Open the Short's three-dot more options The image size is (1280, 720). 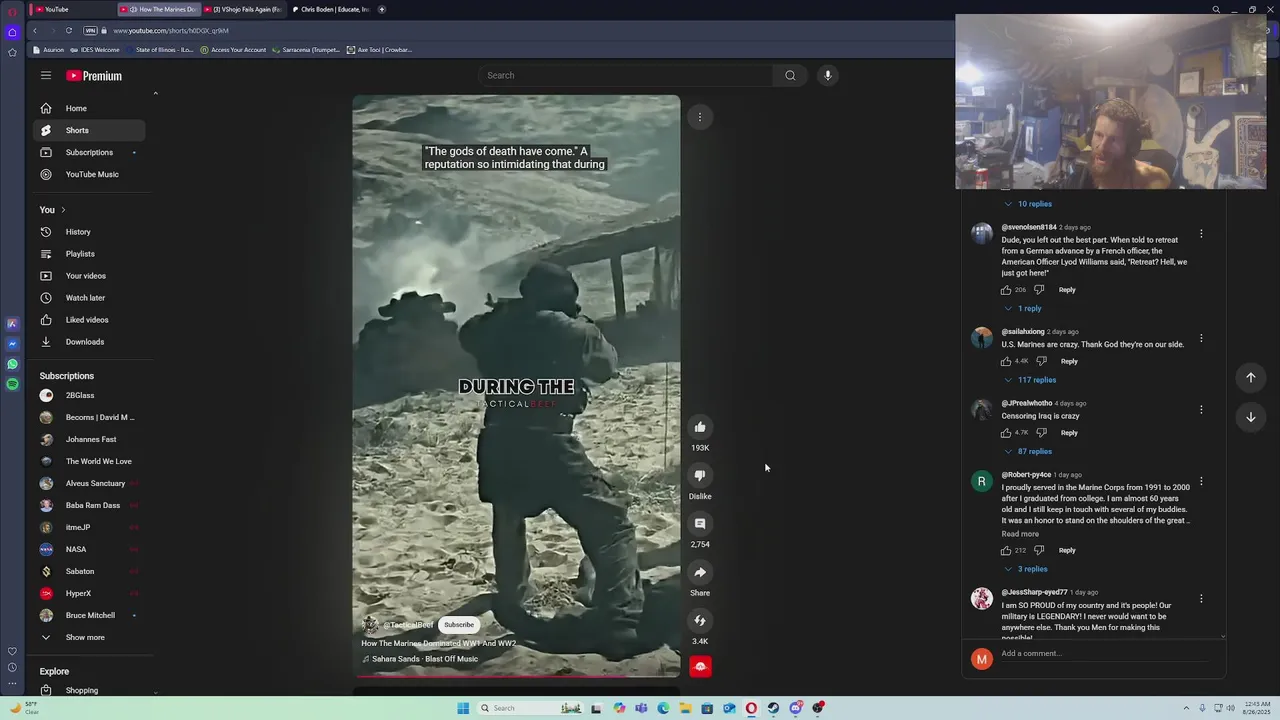point(700,117)
